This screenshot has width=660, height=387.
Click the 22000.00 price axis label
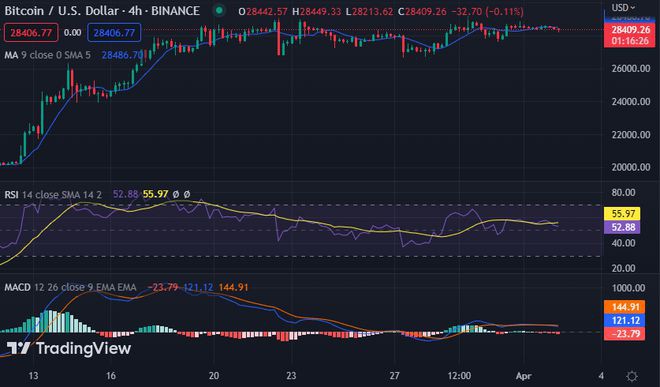(x=631, y=135)
